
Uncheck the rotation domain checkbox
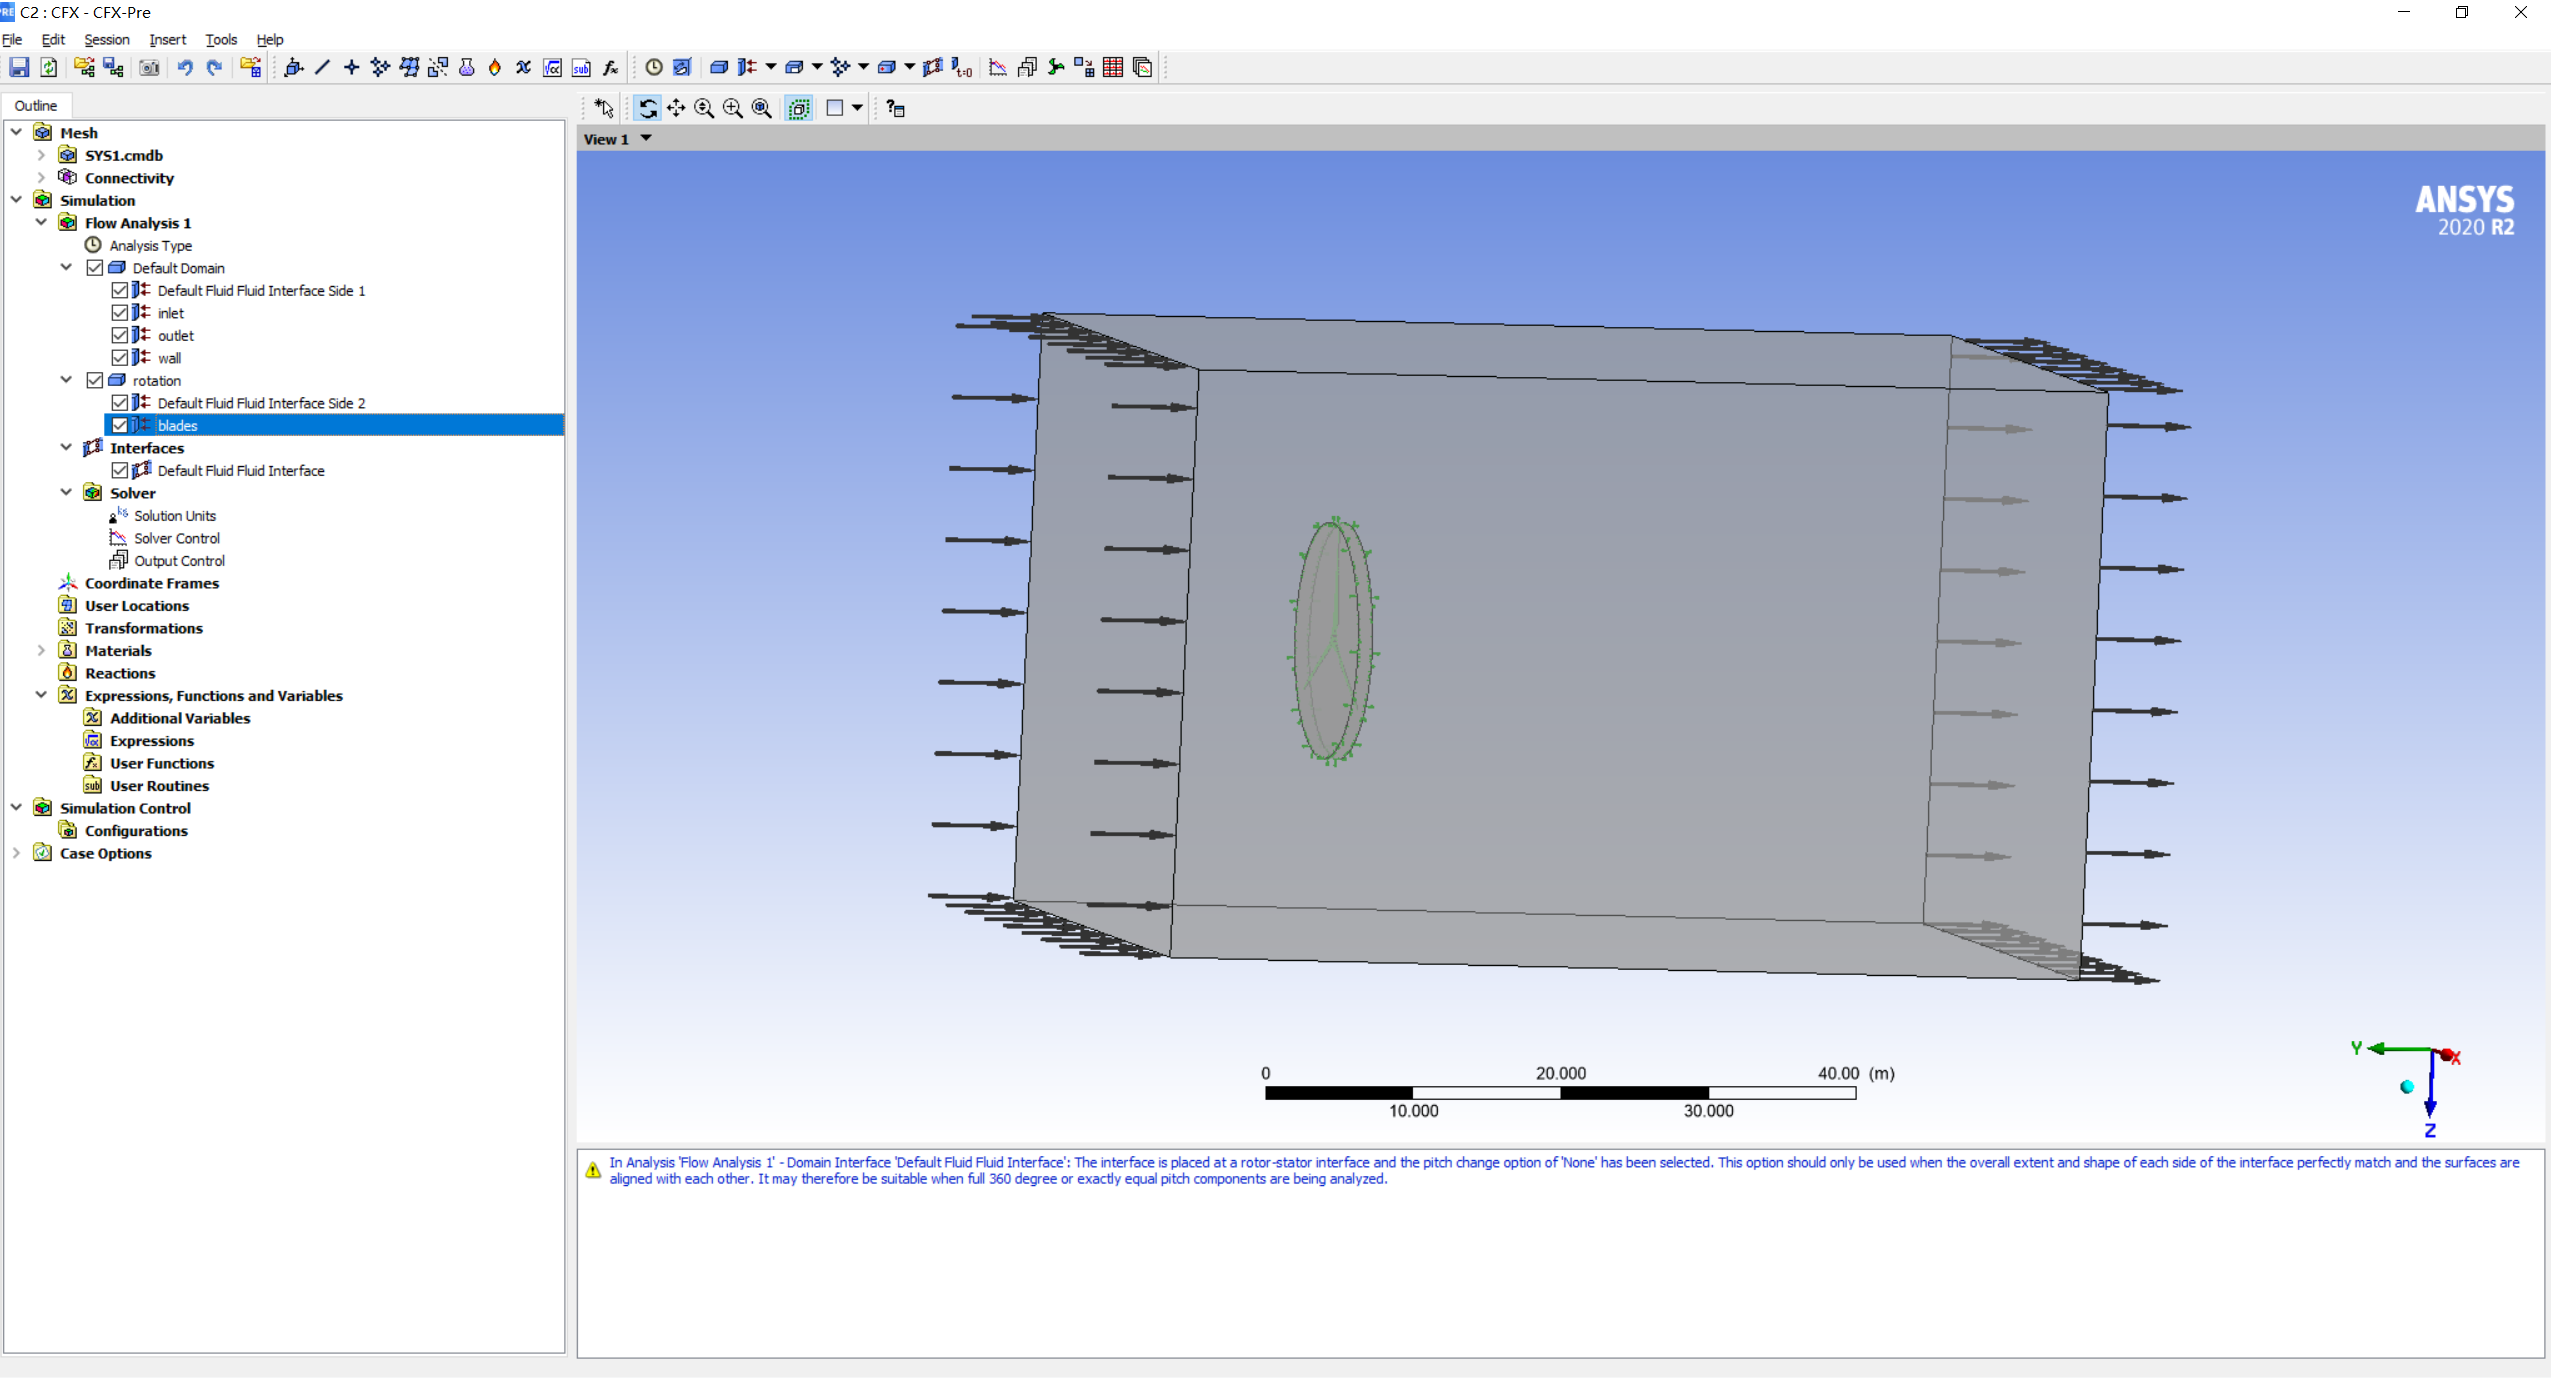pyautogui.click(x=95, y=380)
